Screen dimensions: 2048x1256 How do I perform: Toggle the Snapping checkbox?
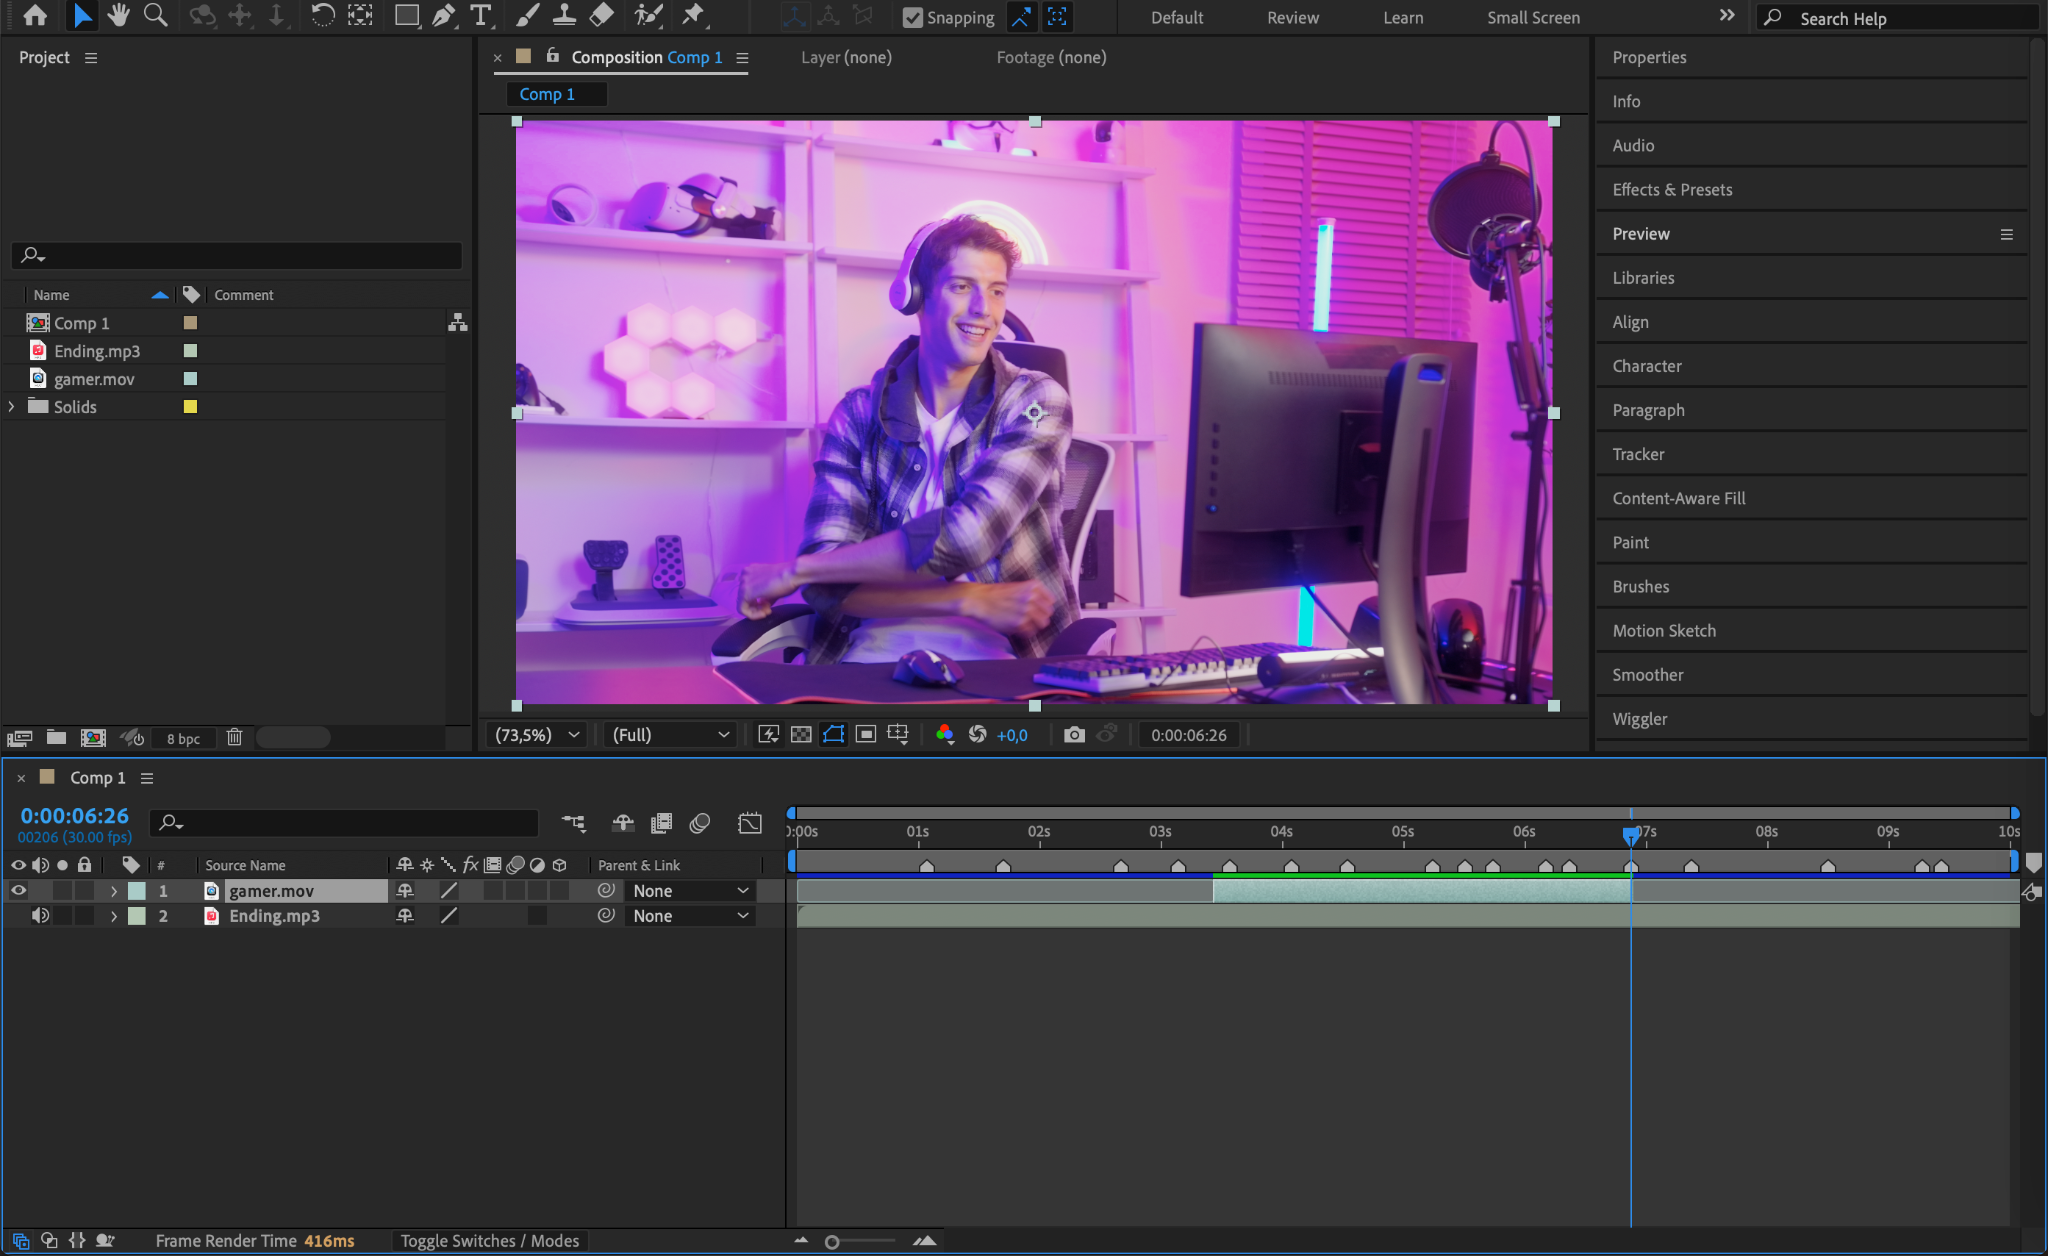tap(912, 17)
